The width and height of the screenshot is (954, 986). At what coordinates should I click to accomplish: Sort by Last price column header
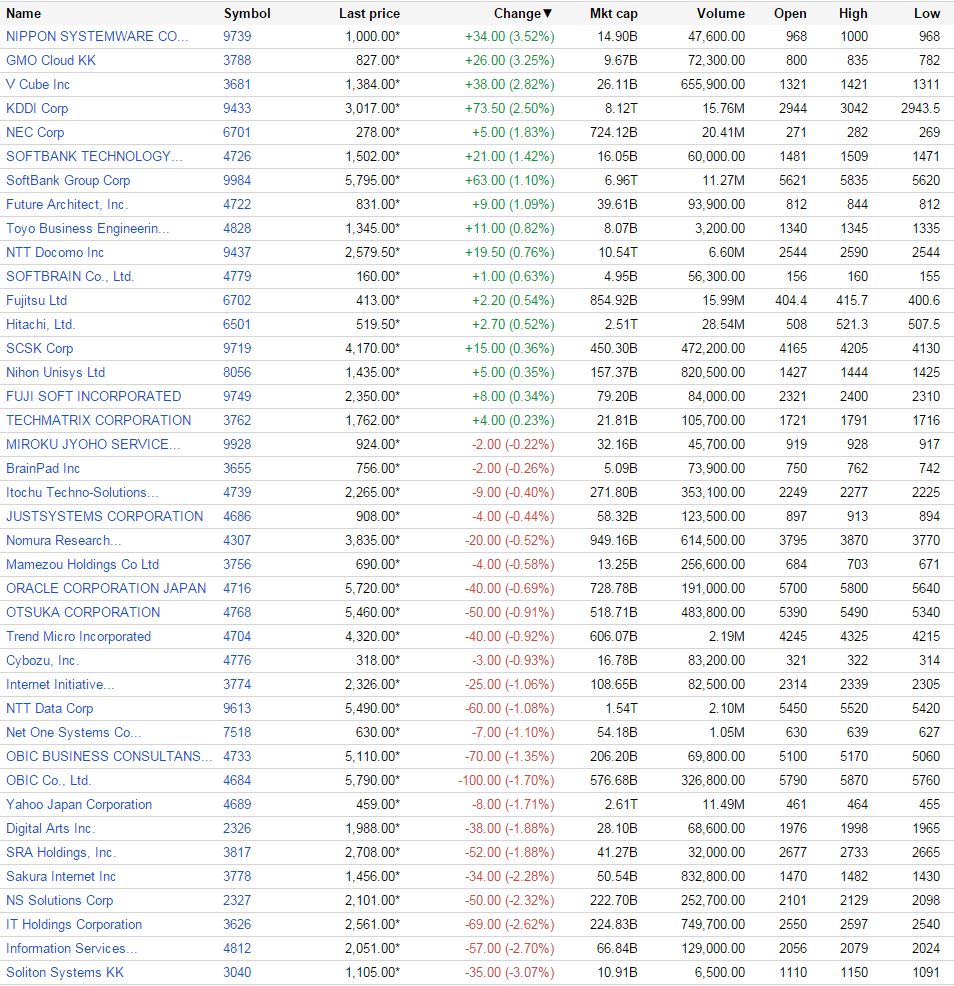click(369, 13)
